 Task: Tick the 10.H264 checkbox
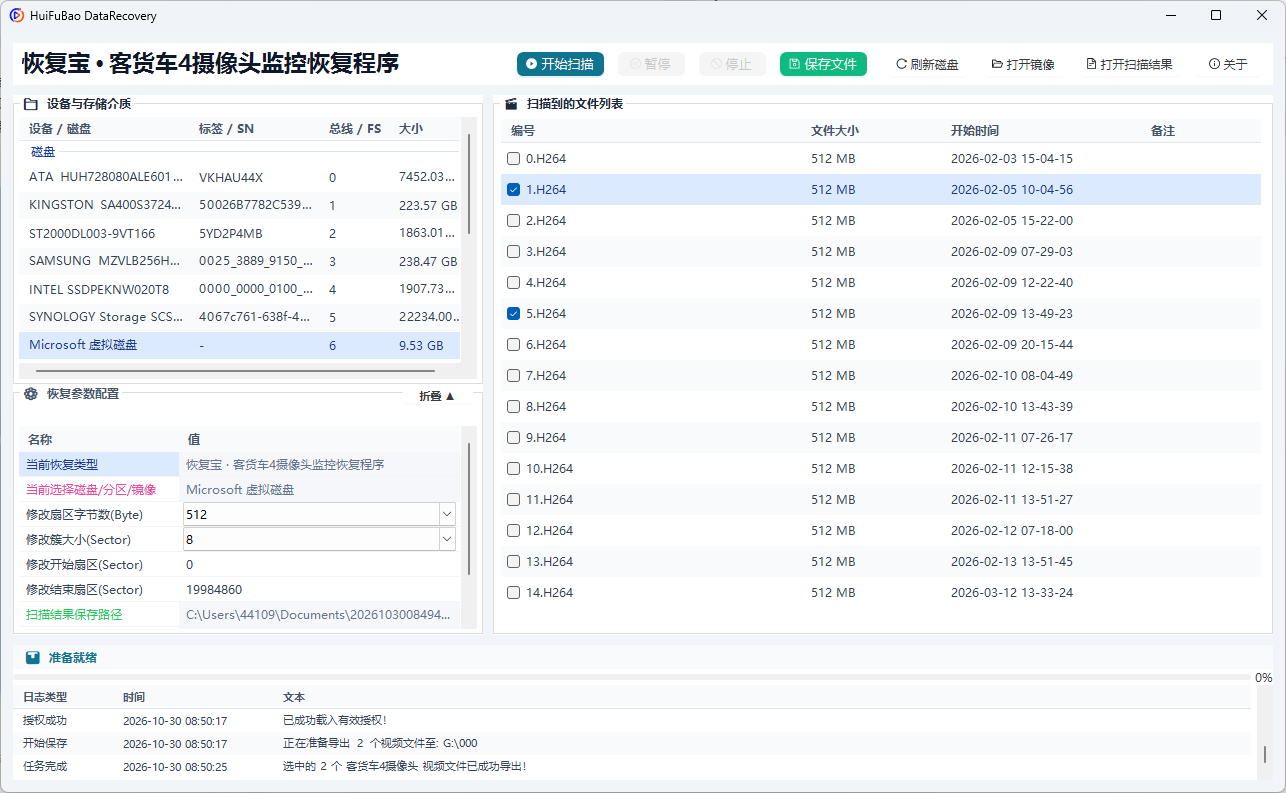click(514, 469)
